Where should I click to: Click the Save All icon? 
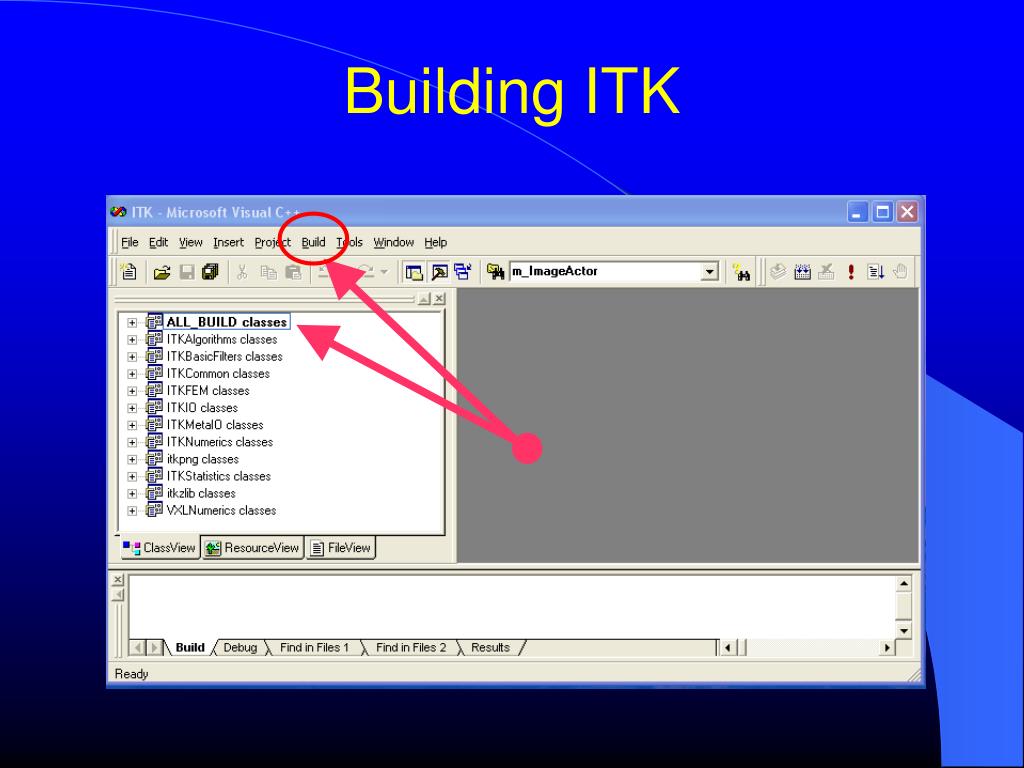210,272
